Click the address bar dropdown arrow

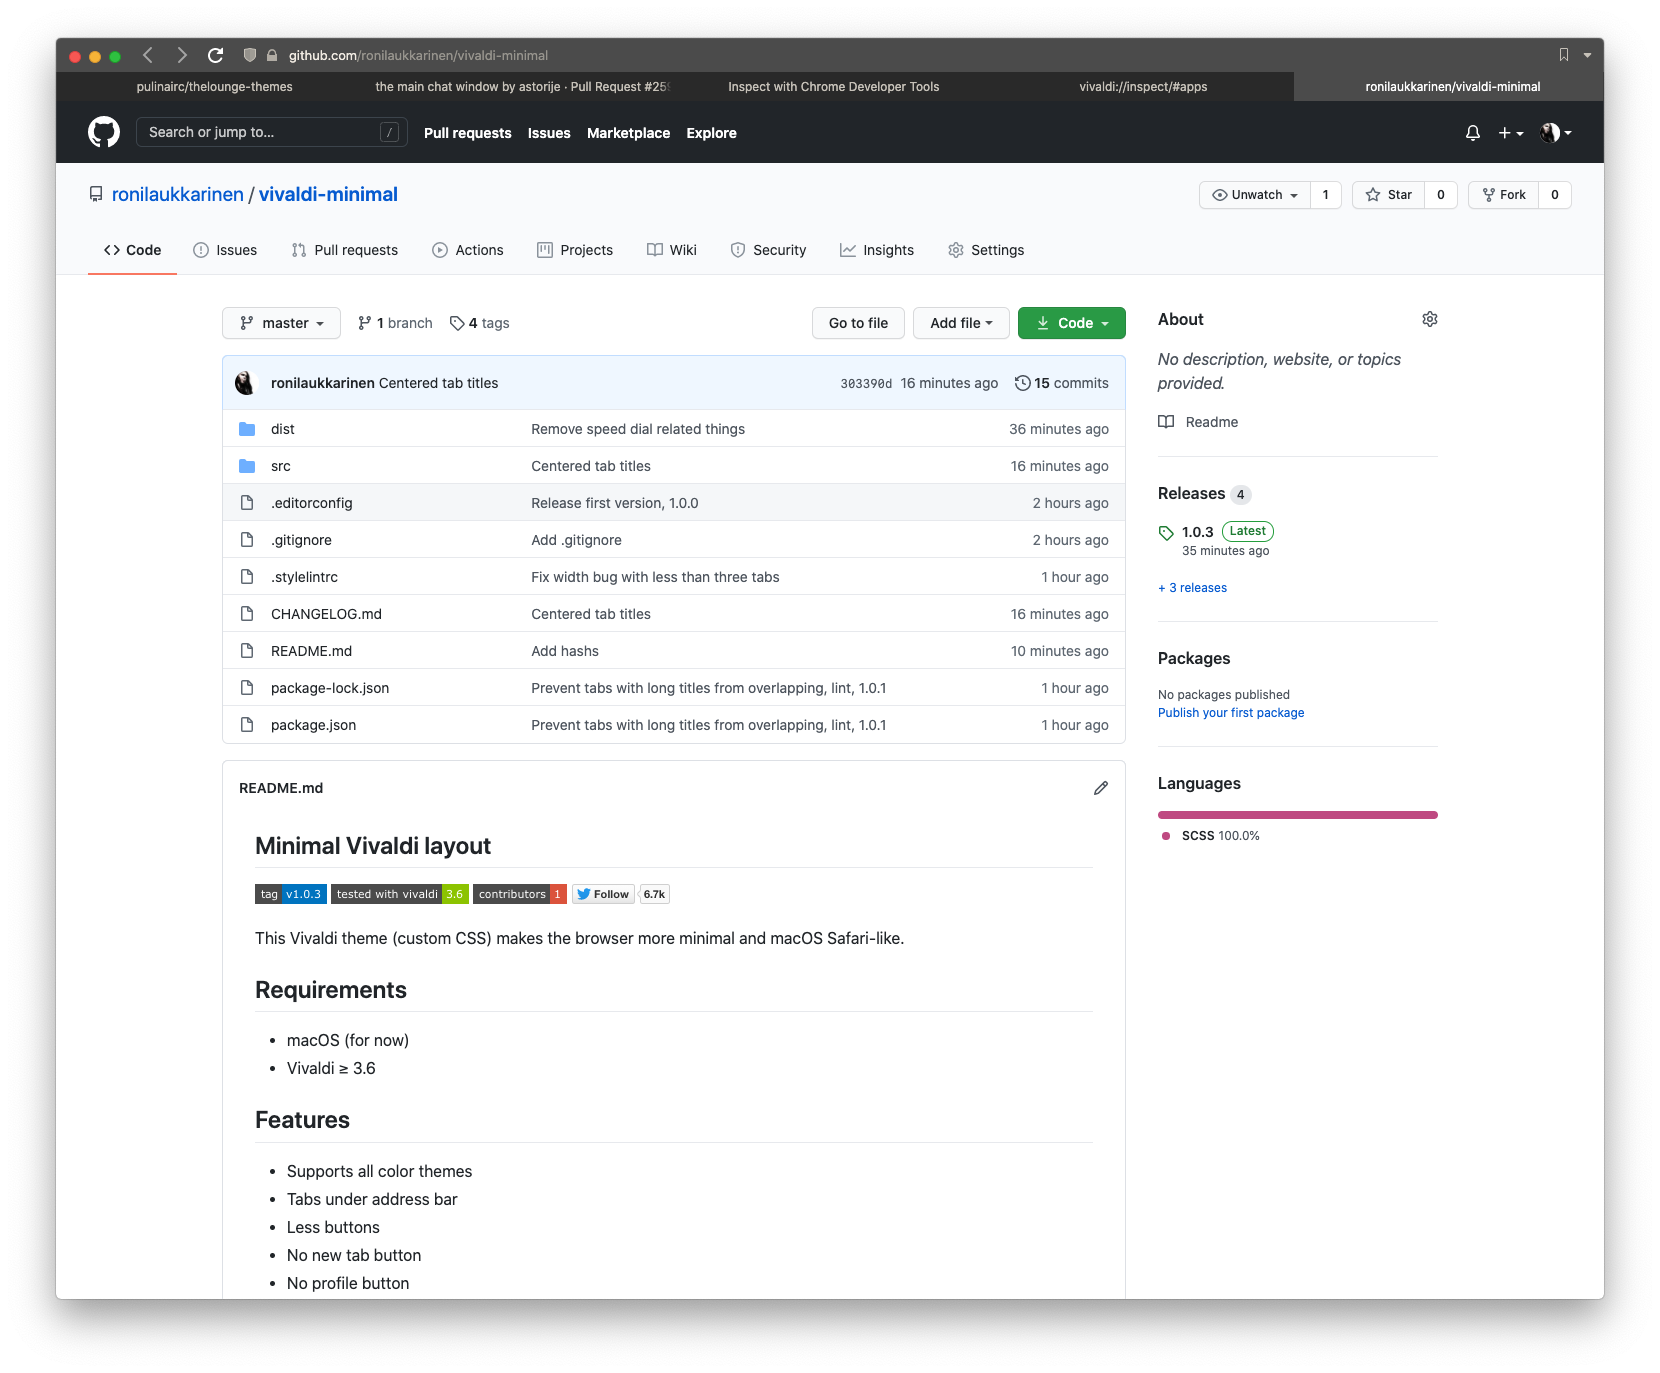tap(1587, 56)
